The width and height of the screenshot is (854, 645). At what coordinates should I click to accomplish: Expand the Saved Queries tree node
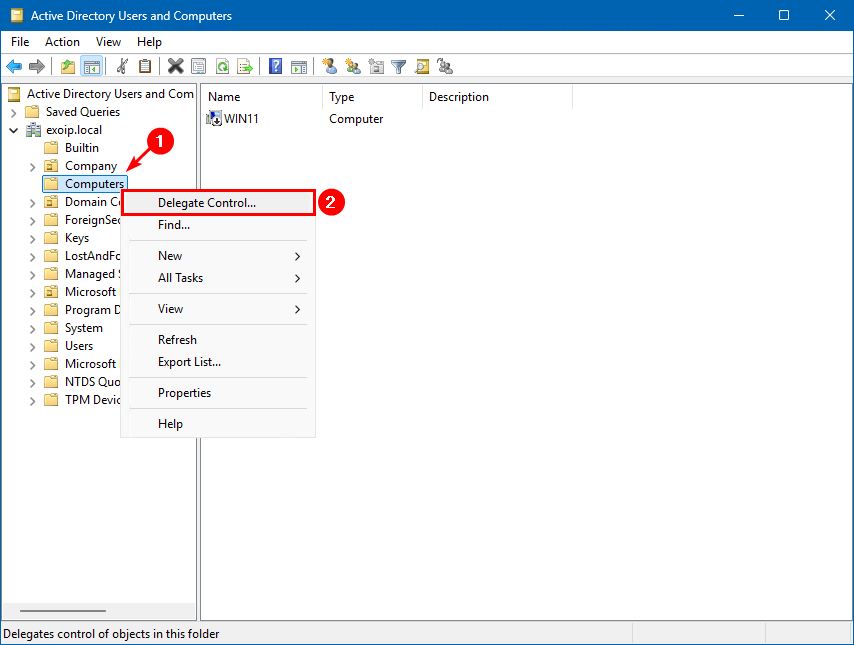click(14, 112)
